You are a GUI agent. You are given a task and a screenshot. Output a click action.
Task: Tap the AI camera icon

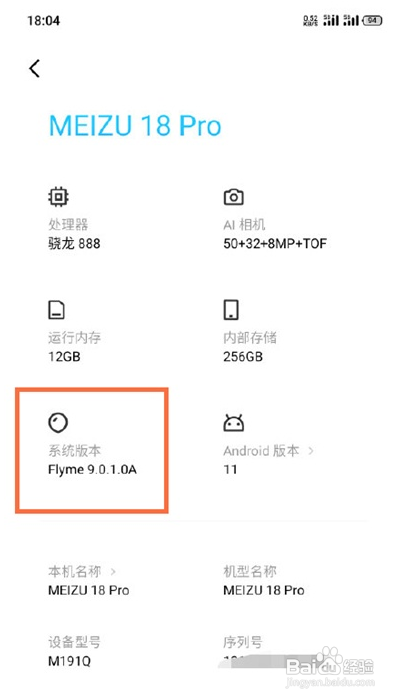233,197
